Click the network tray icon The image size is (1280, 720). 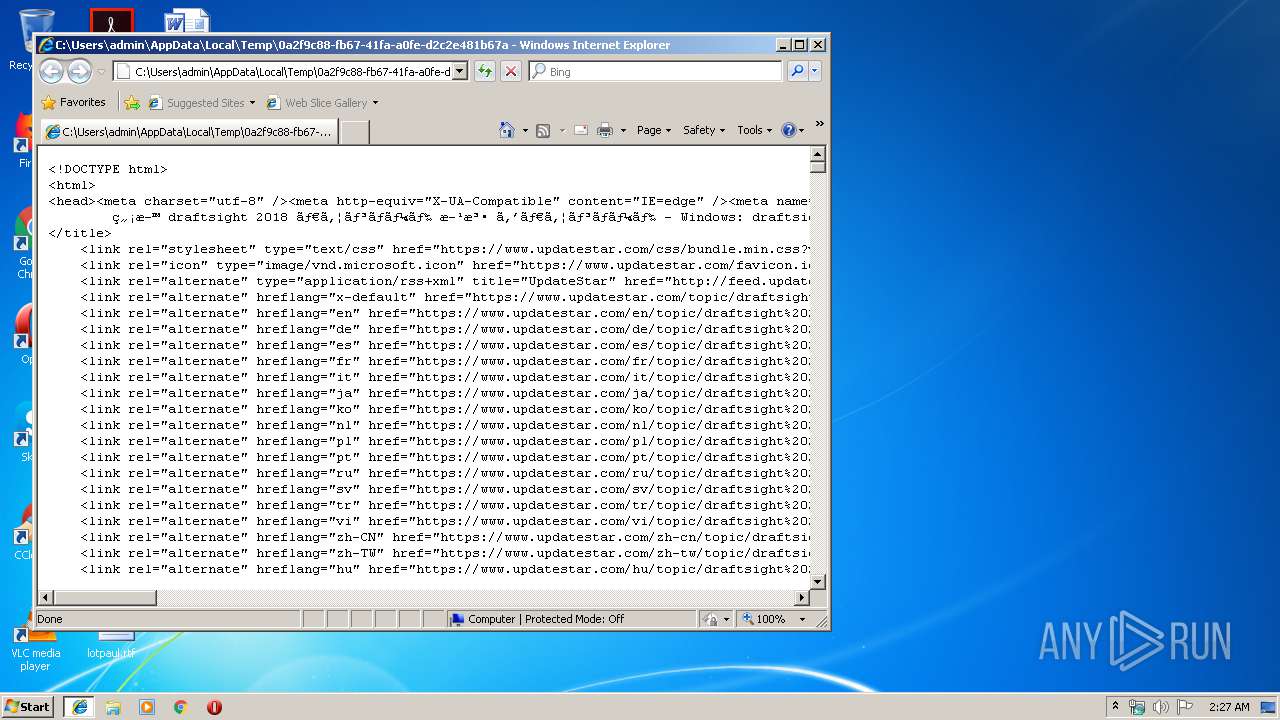[x=1137, y=707]
